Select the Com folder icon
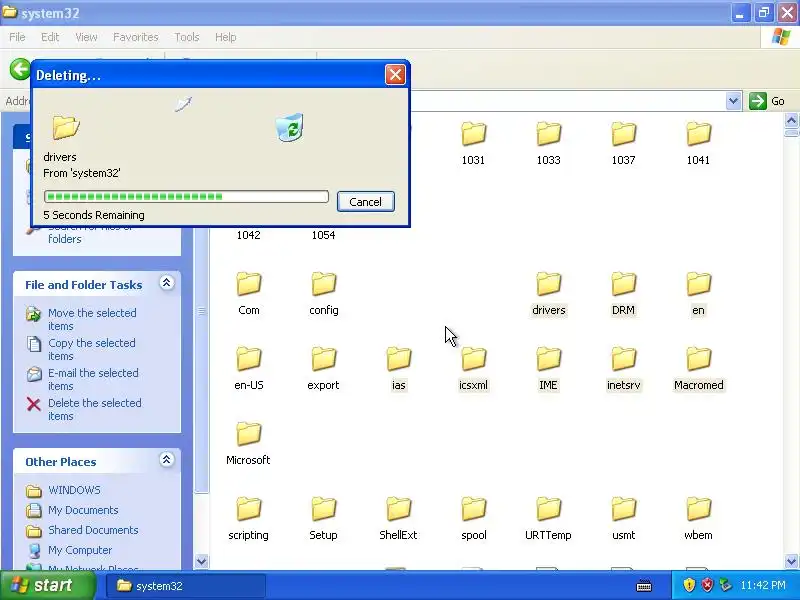Image resolution: width=800 pixels, height=600 pixels. [248, 284]
